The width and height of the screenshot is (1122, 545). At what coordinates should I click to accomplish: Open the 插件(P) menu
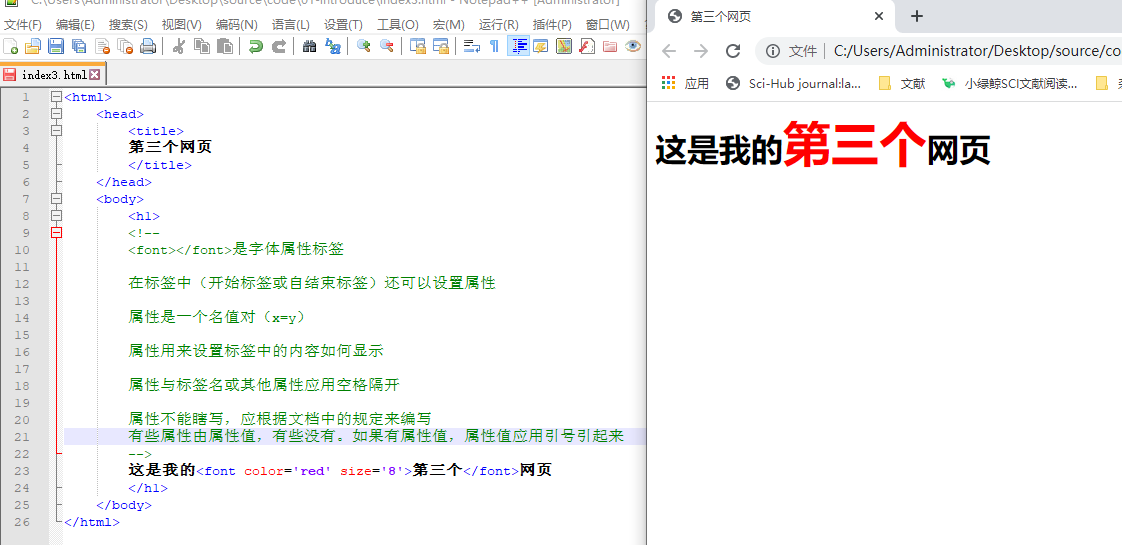(x=552, y=24)
